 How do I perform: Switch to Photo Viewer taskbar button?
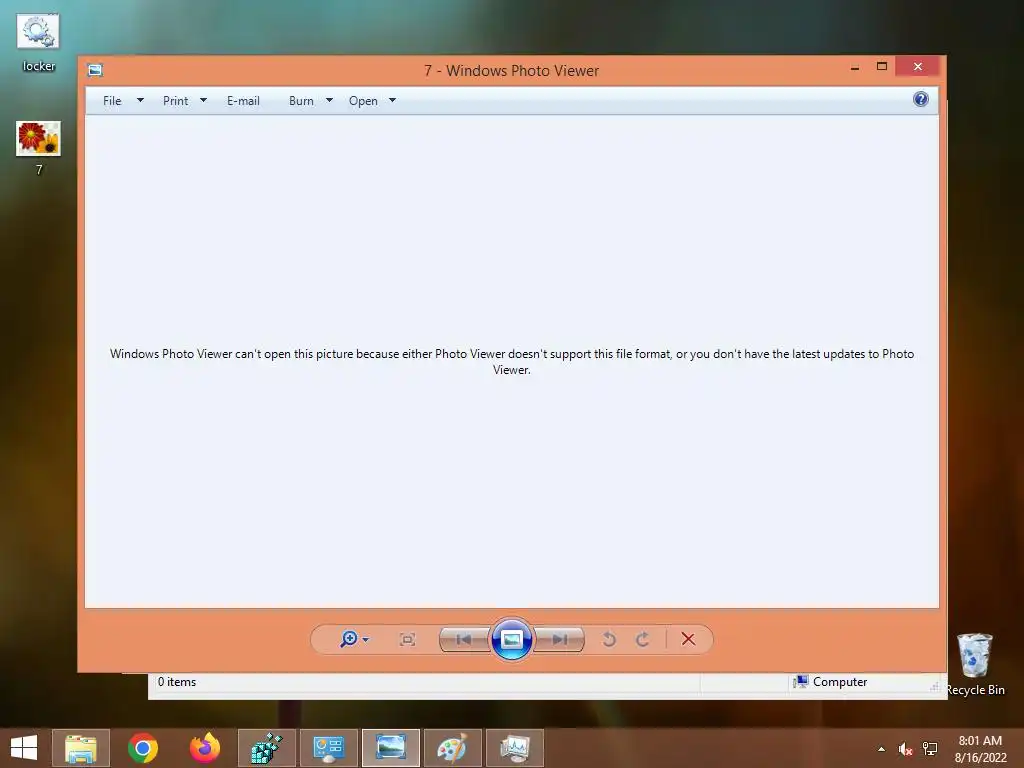[391, 748]
